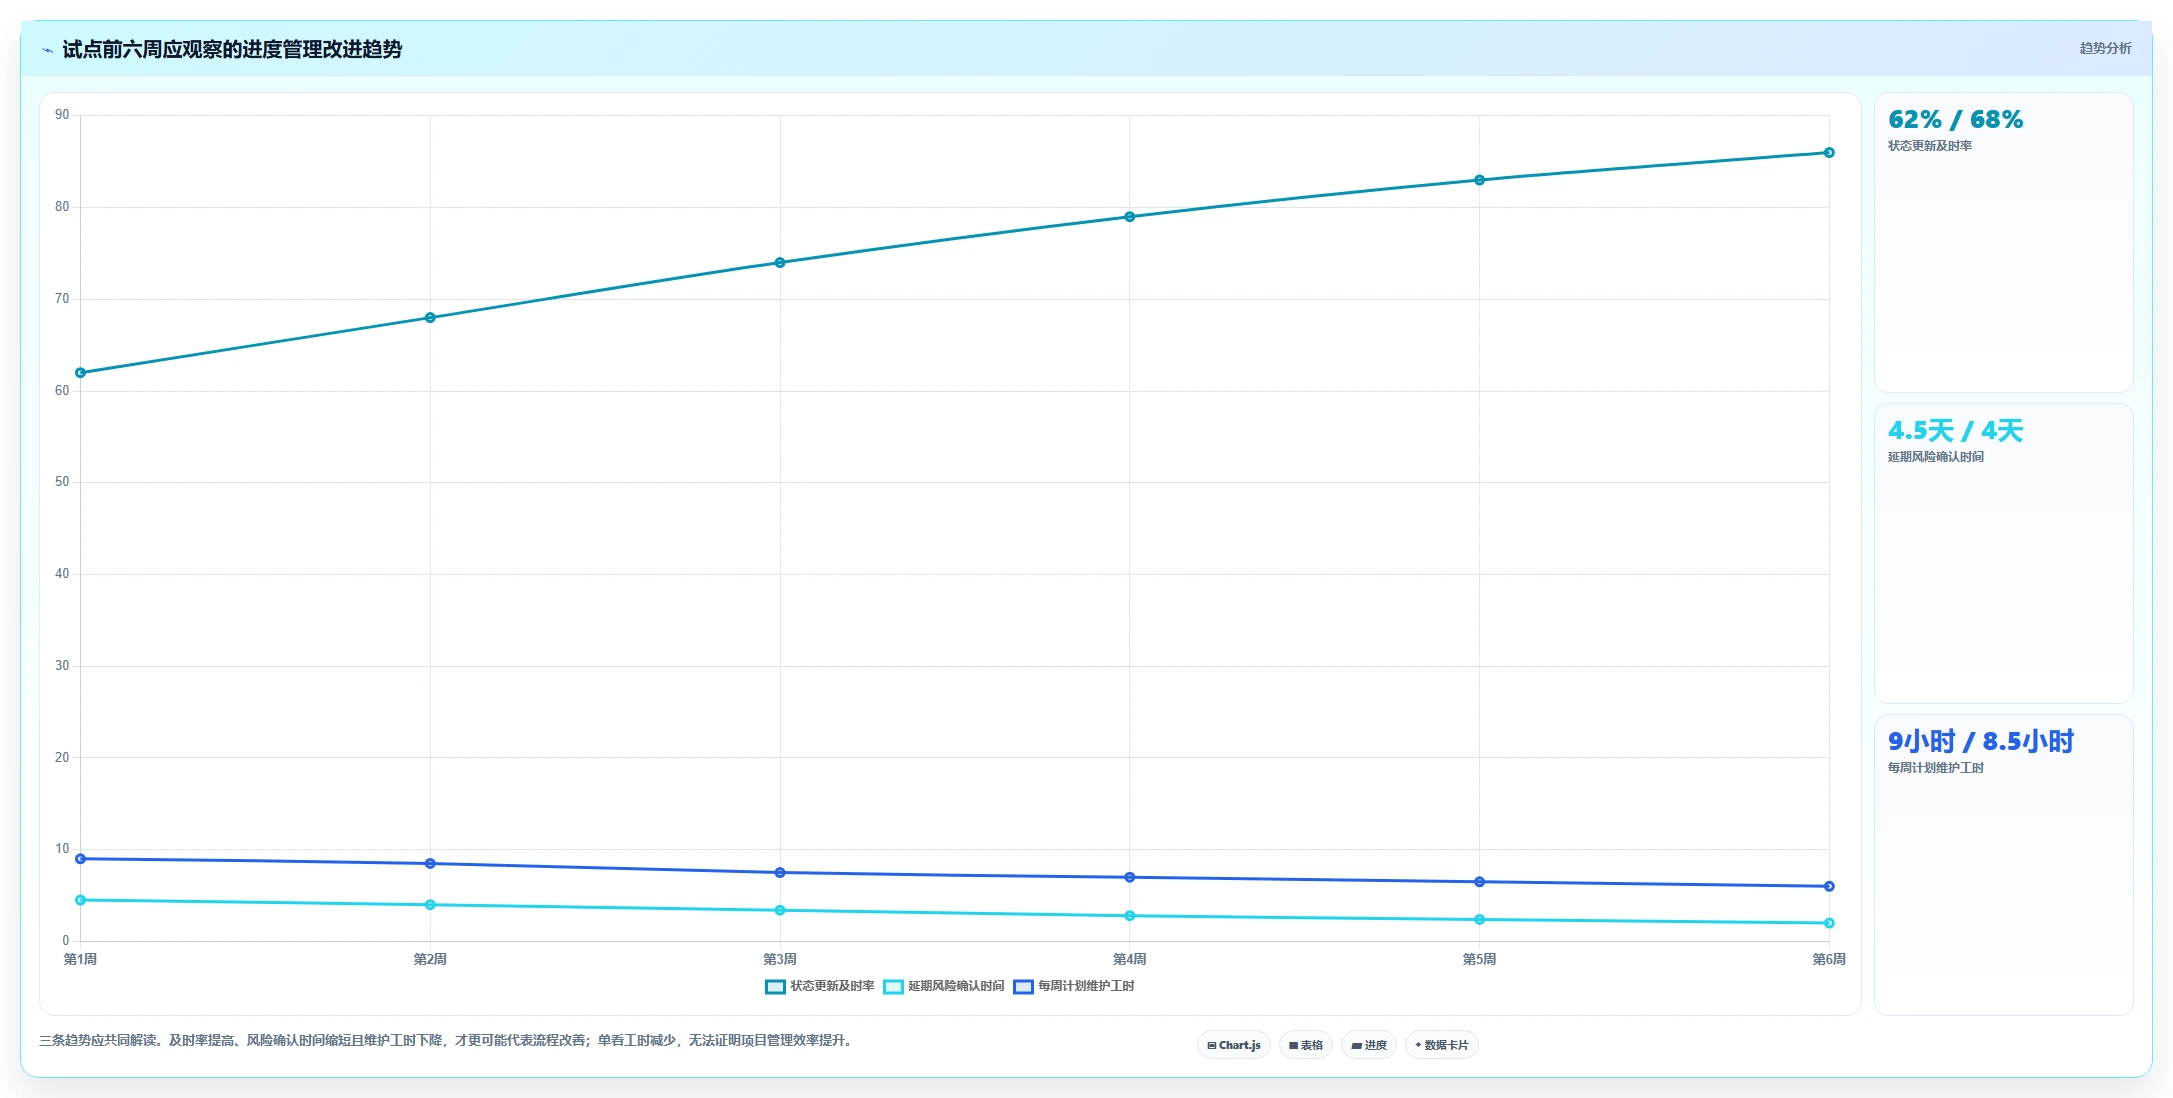Click the 每周计划维护工时 point at 第1周
Viewport: 2173px width, 1098px height.
coord(81,859)
